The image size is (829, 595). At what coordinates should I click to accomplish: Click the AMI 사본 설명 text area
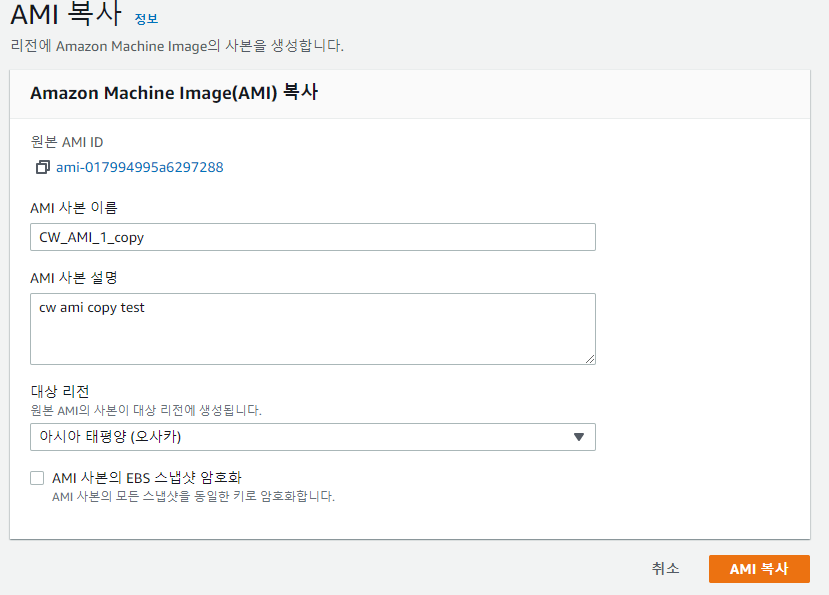(313, 329)
